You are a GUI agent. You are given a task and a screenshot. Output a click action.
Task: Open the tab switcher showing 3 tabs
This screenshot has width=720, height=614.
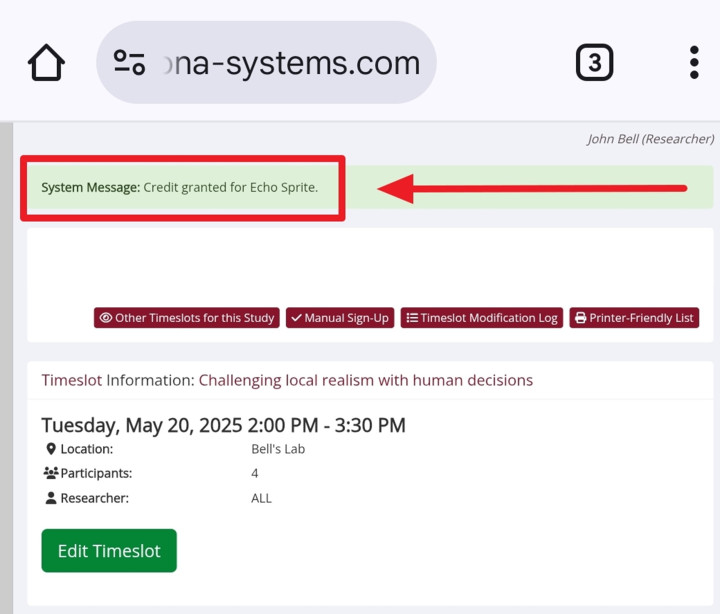[595, 62]
